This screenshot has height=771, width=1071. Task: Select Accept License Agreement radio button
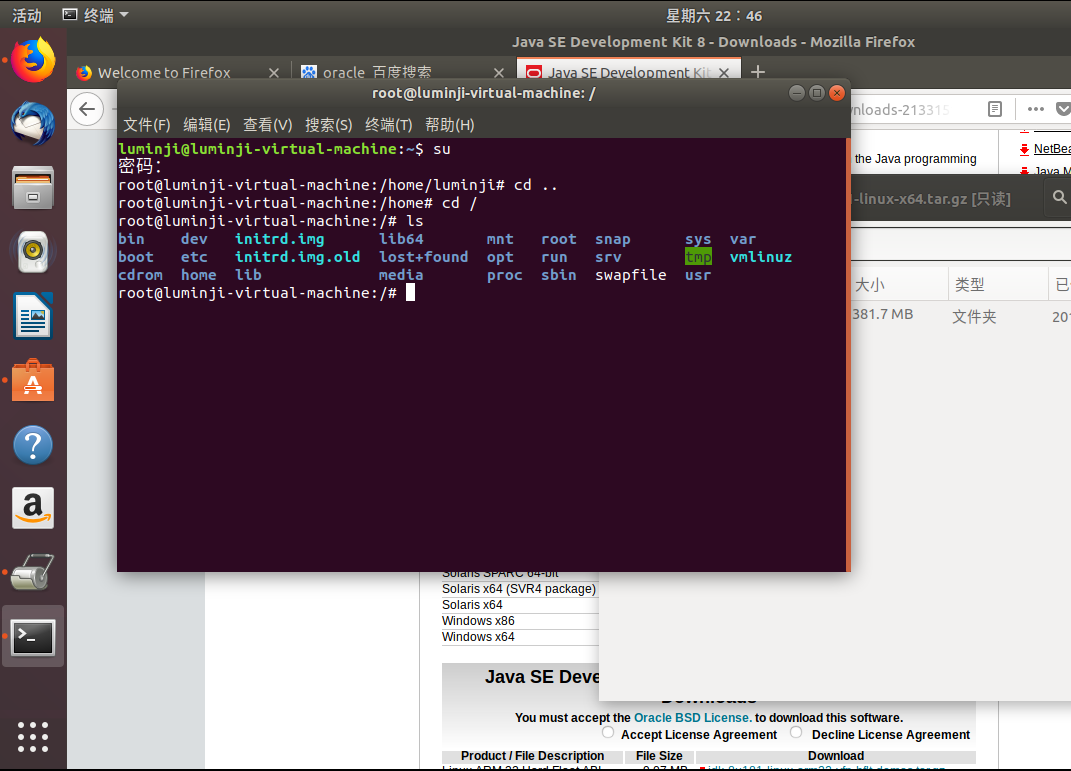click(608, 732)
